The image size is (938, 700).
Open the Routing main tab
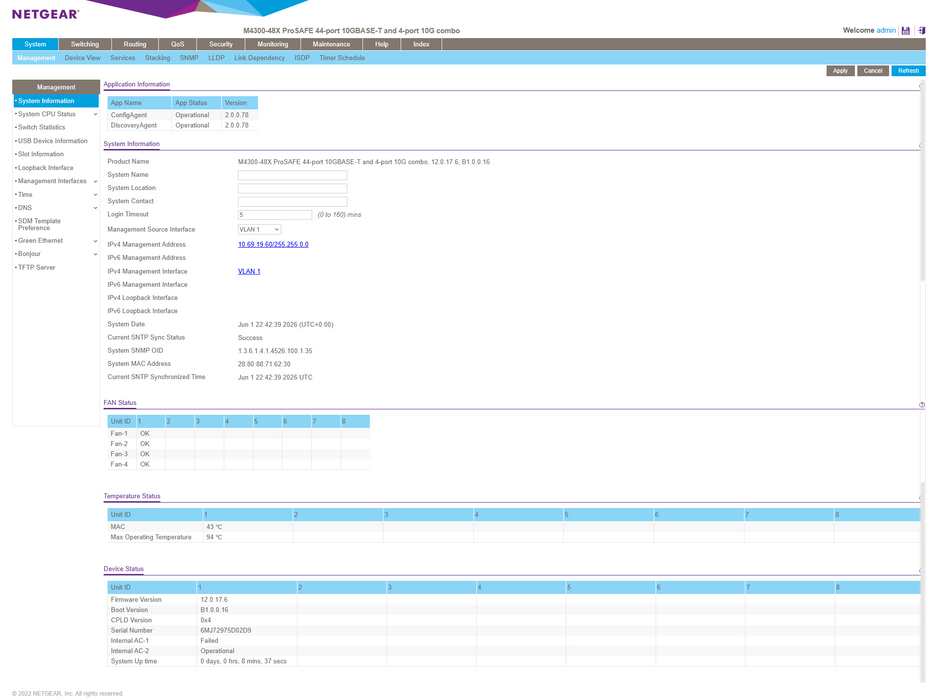pos(135,44)
